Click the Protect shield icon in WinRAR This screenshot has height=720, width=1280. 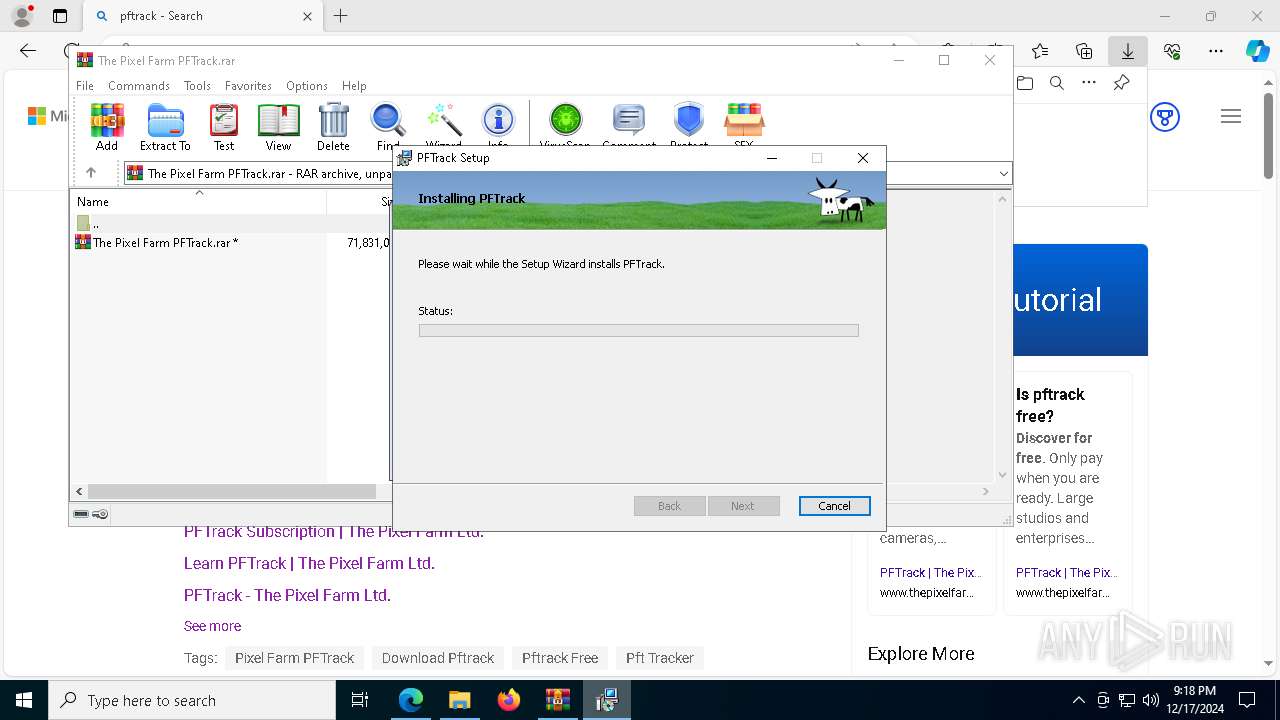tap(689, 125)
